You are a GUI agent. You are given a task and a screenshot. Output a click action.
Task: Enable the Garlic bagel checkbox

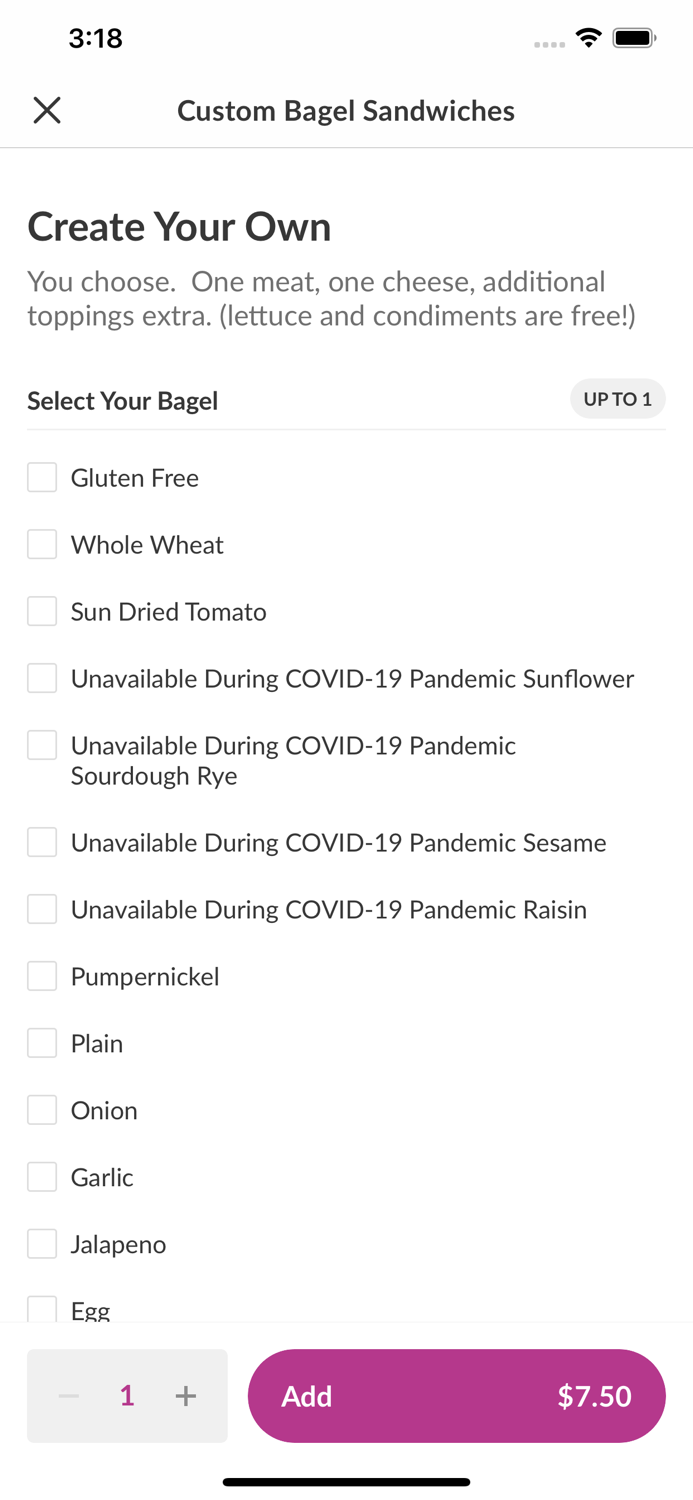(42, 1178)
